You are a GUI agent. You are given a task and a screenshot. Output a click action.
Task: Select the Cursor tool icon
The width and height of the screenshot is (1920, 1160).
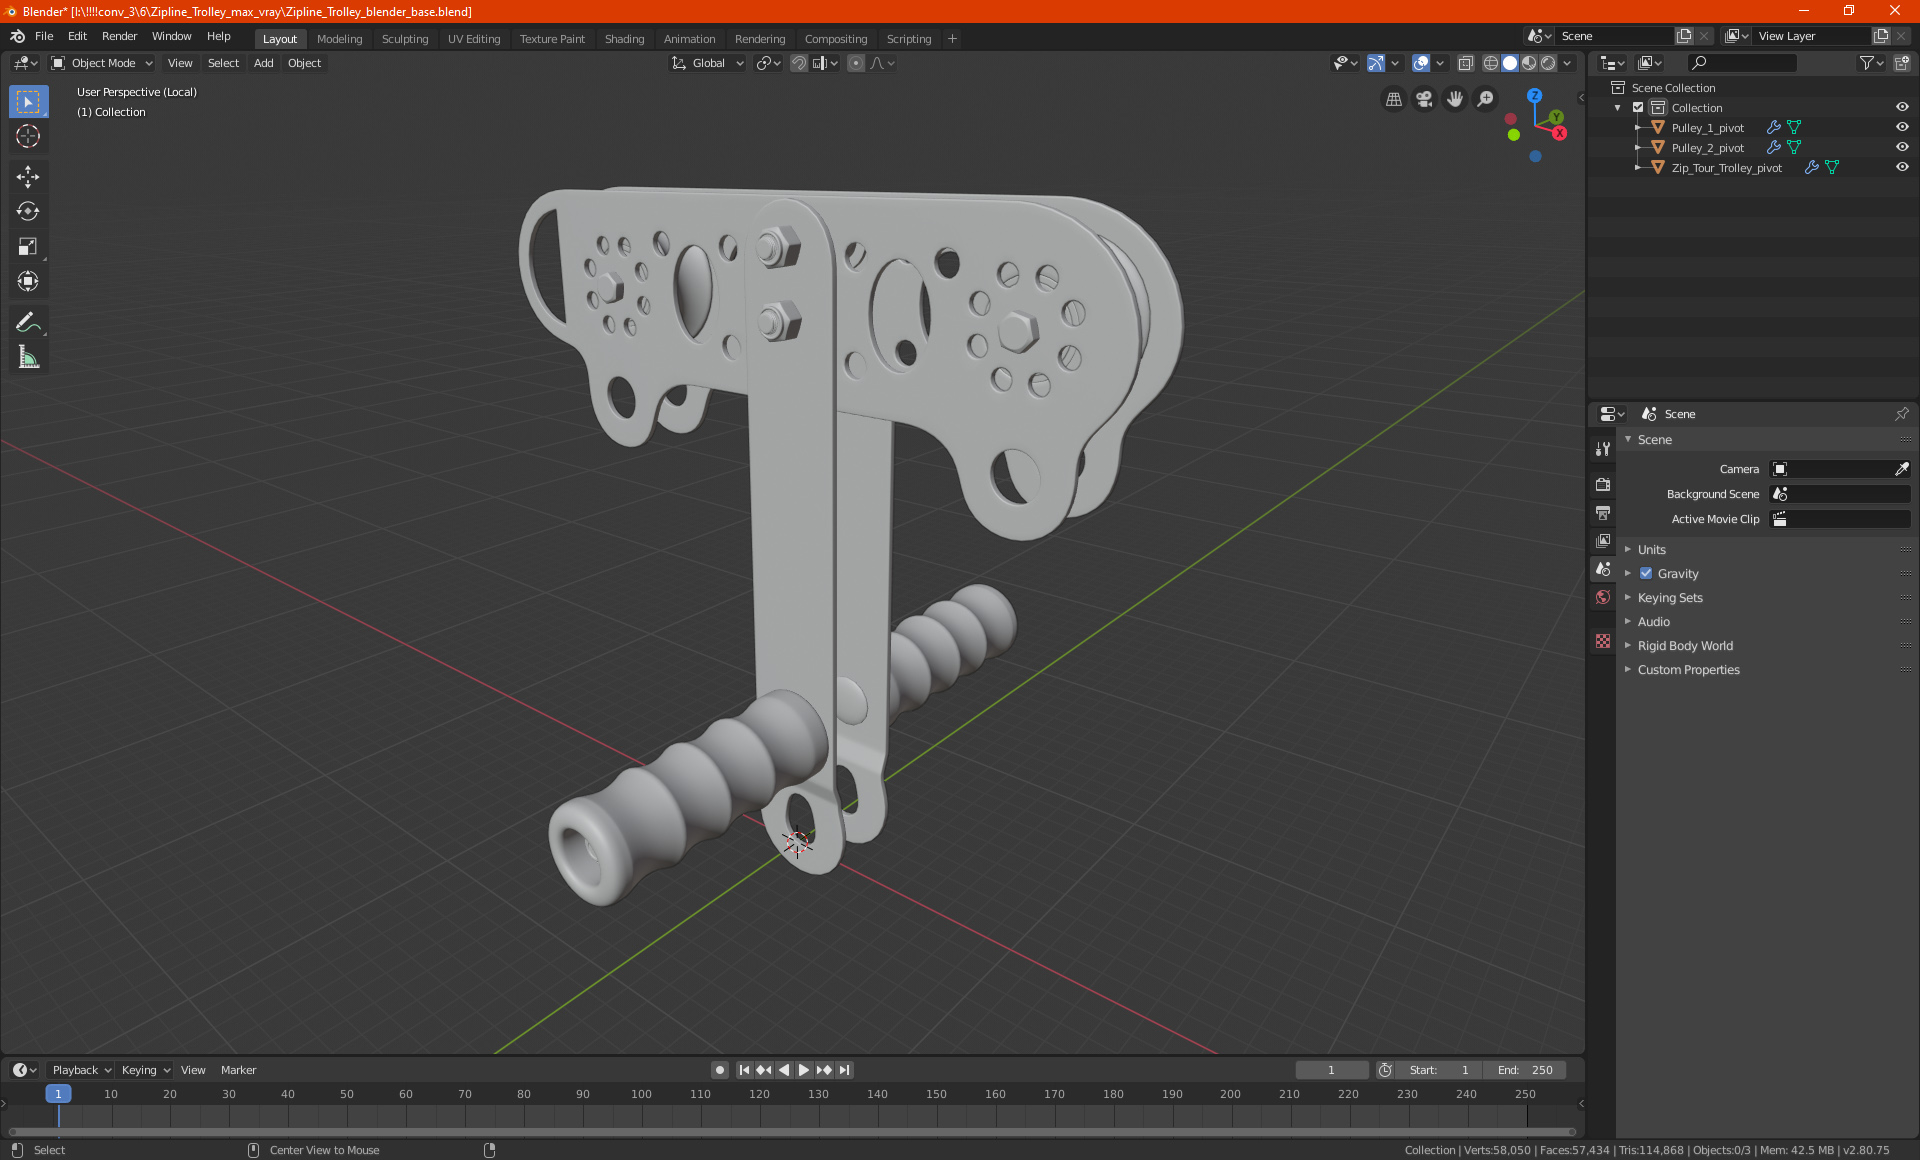coord(26,136)
